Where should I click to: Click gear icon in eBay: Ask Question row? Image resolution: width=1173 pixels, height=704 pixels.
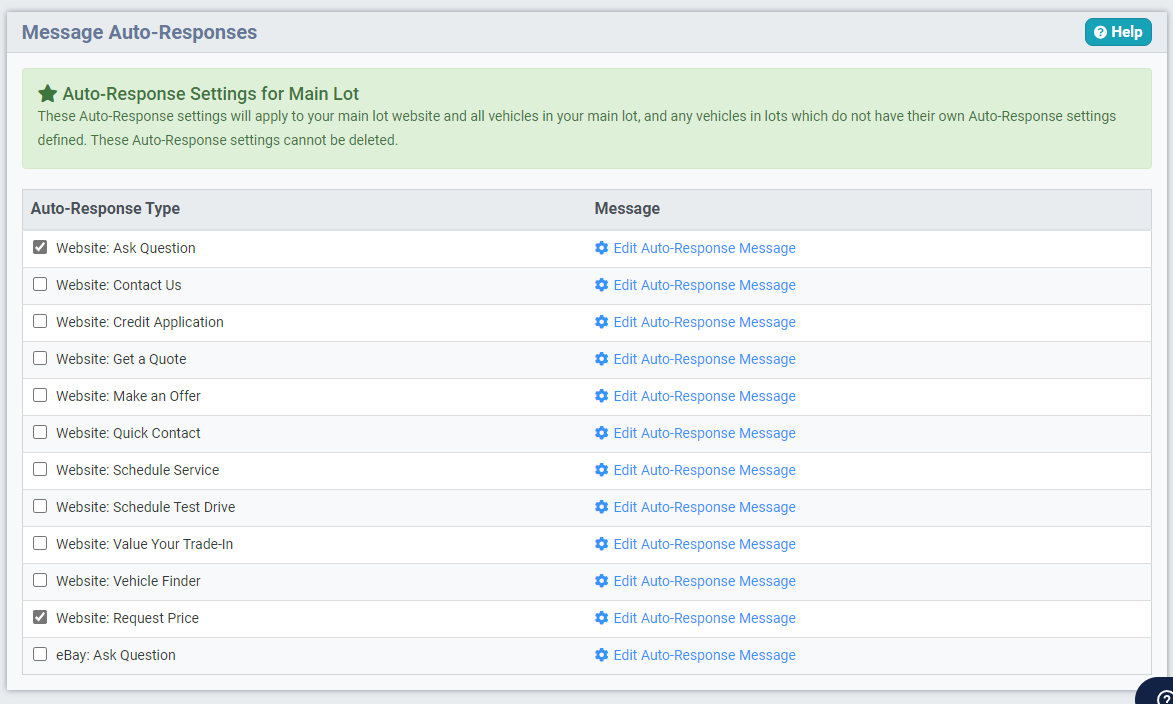click(601, 655)
